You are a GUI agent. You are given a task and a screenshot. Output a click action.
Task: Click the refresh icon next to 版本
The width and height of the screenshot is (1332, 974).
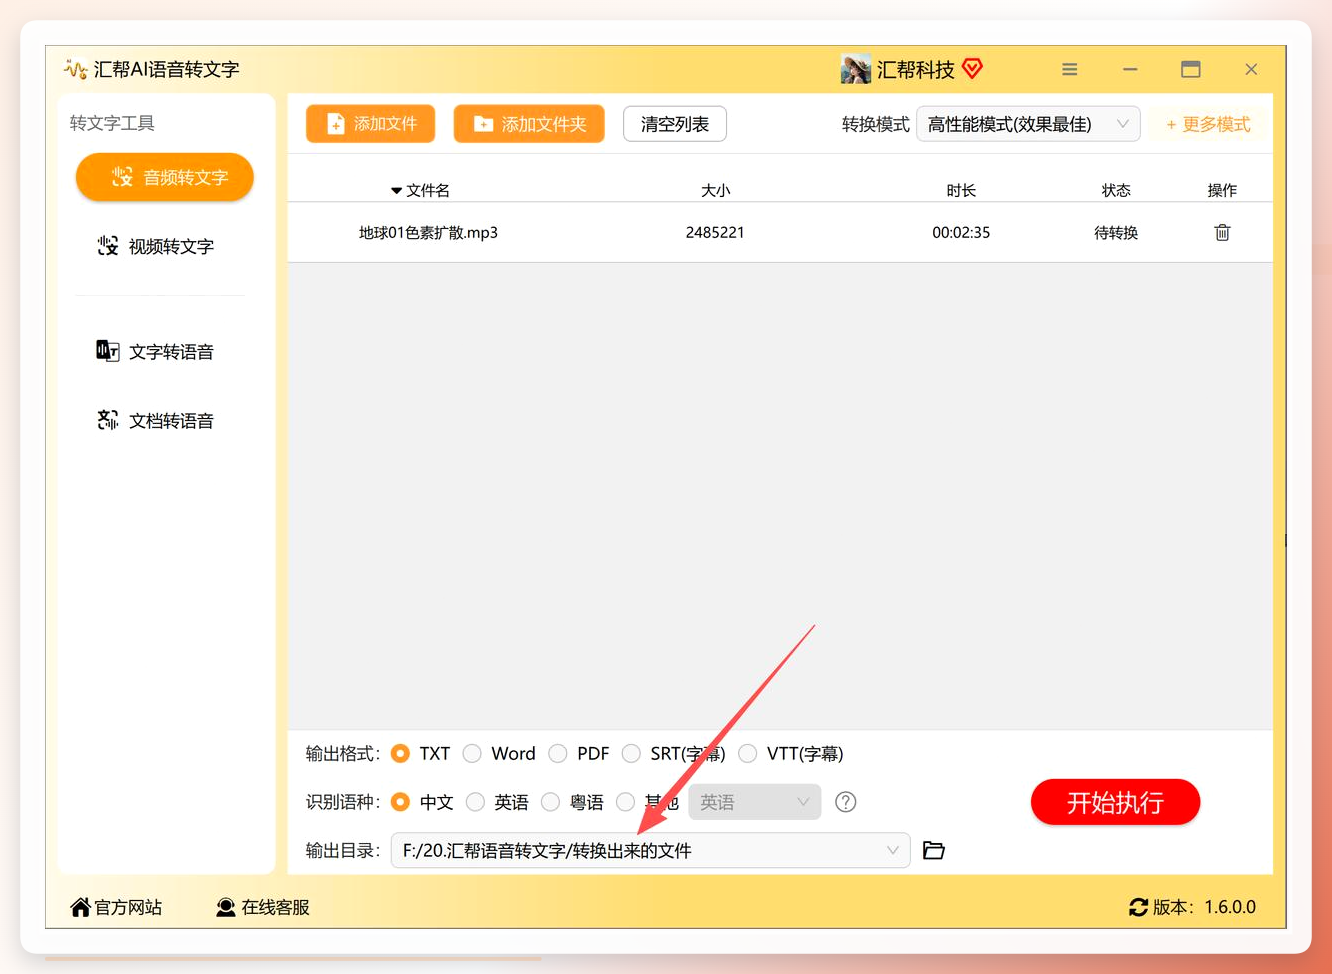coord(1138,907)
